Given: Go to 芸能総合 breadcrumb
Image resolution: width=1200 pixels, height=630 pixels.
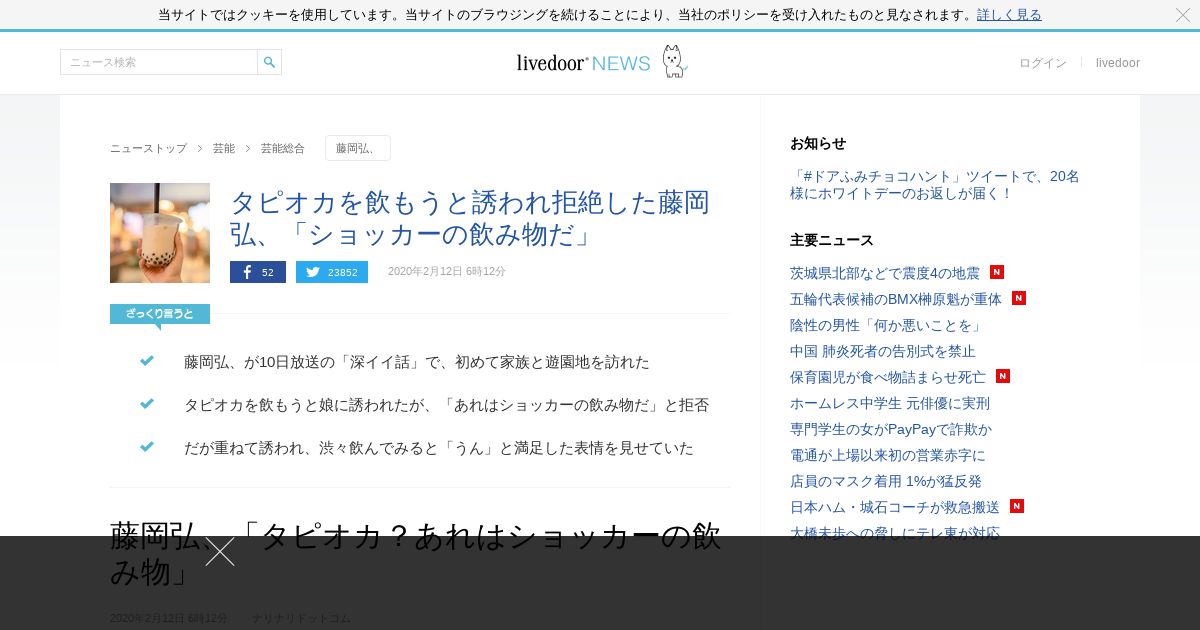Looking at the screenshot, I should click(283, 148).
